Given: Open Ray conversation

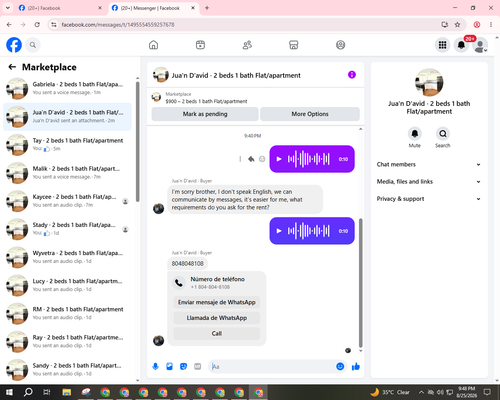Looking at the screenshot, I should tap(67, 341).
